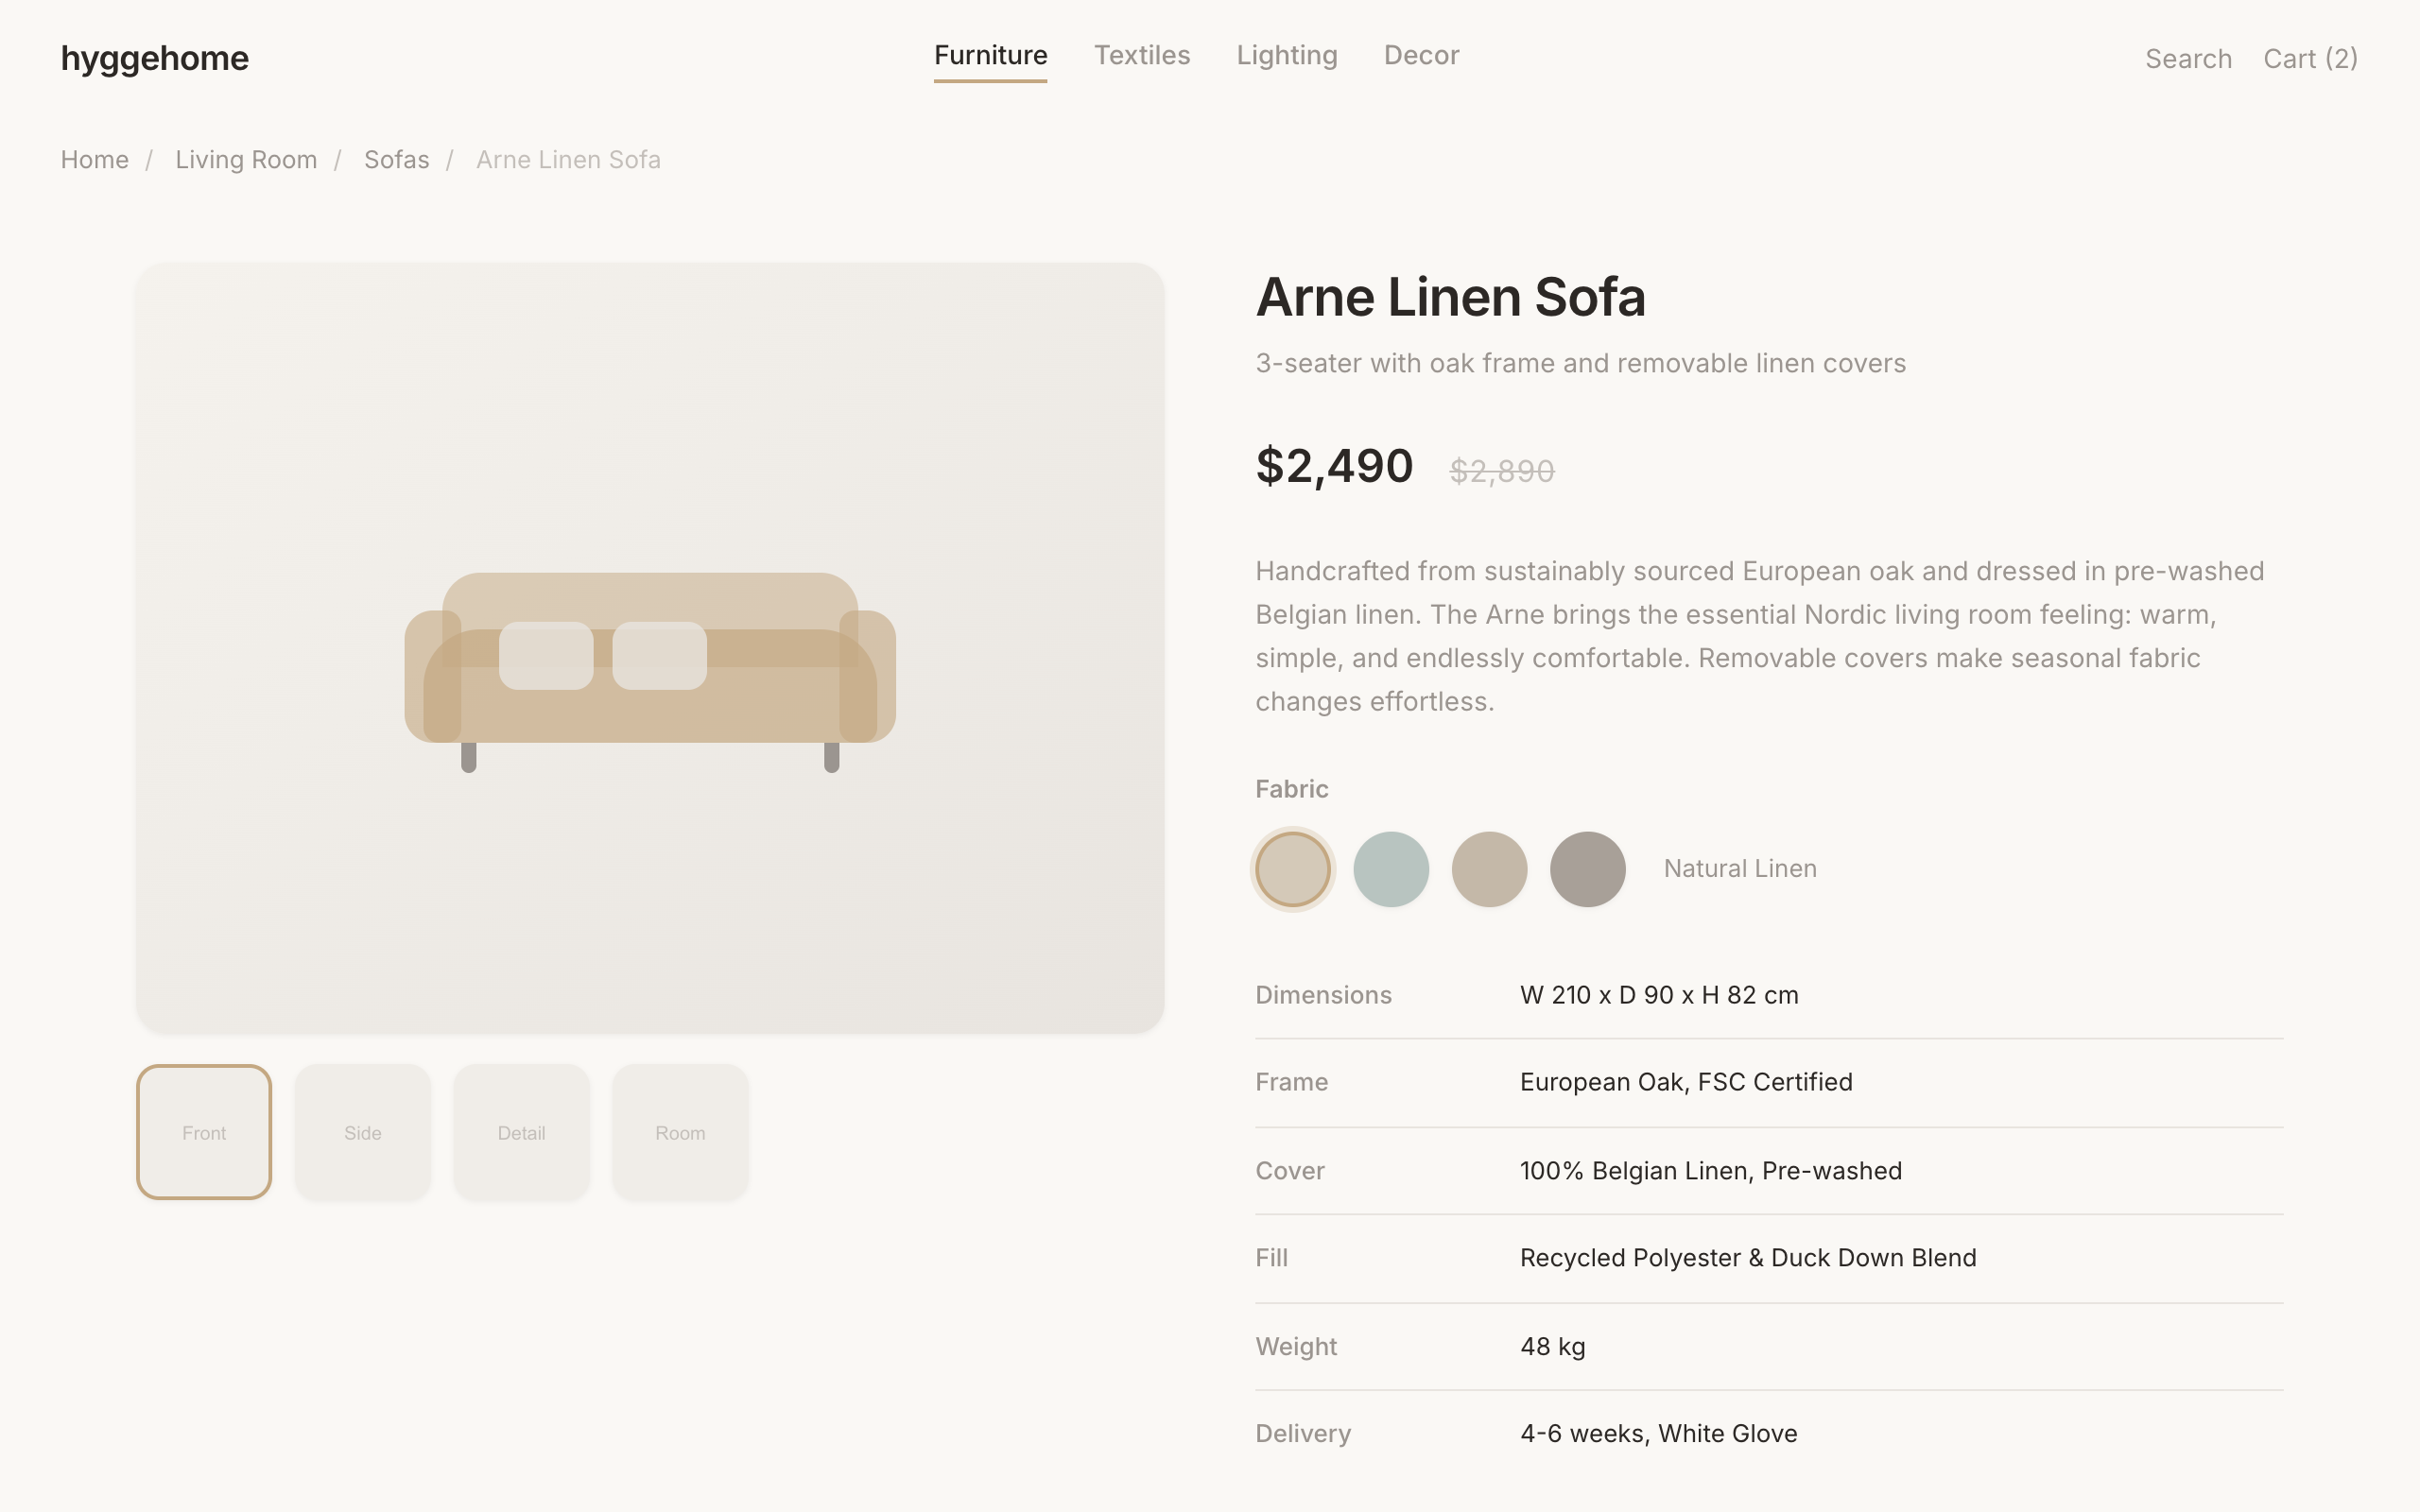
Task: Switch to the Textiles section
Action: pos(1143,55)
